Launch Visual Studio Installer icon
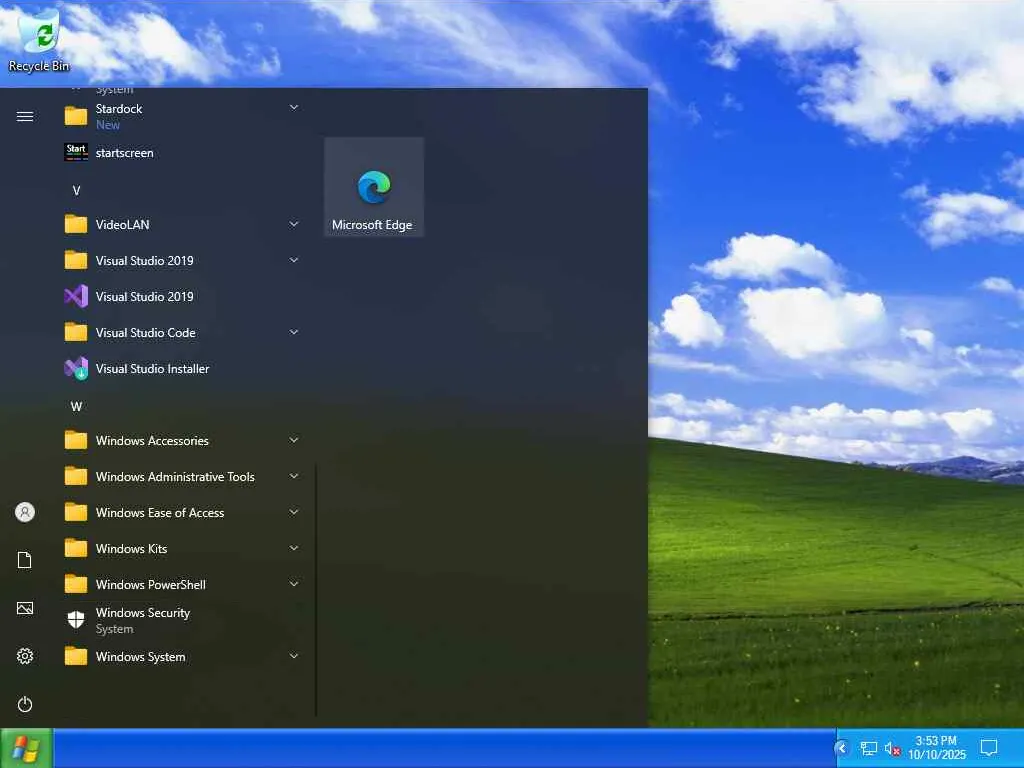Screen dimensions: 1024x768 point(76,368)
